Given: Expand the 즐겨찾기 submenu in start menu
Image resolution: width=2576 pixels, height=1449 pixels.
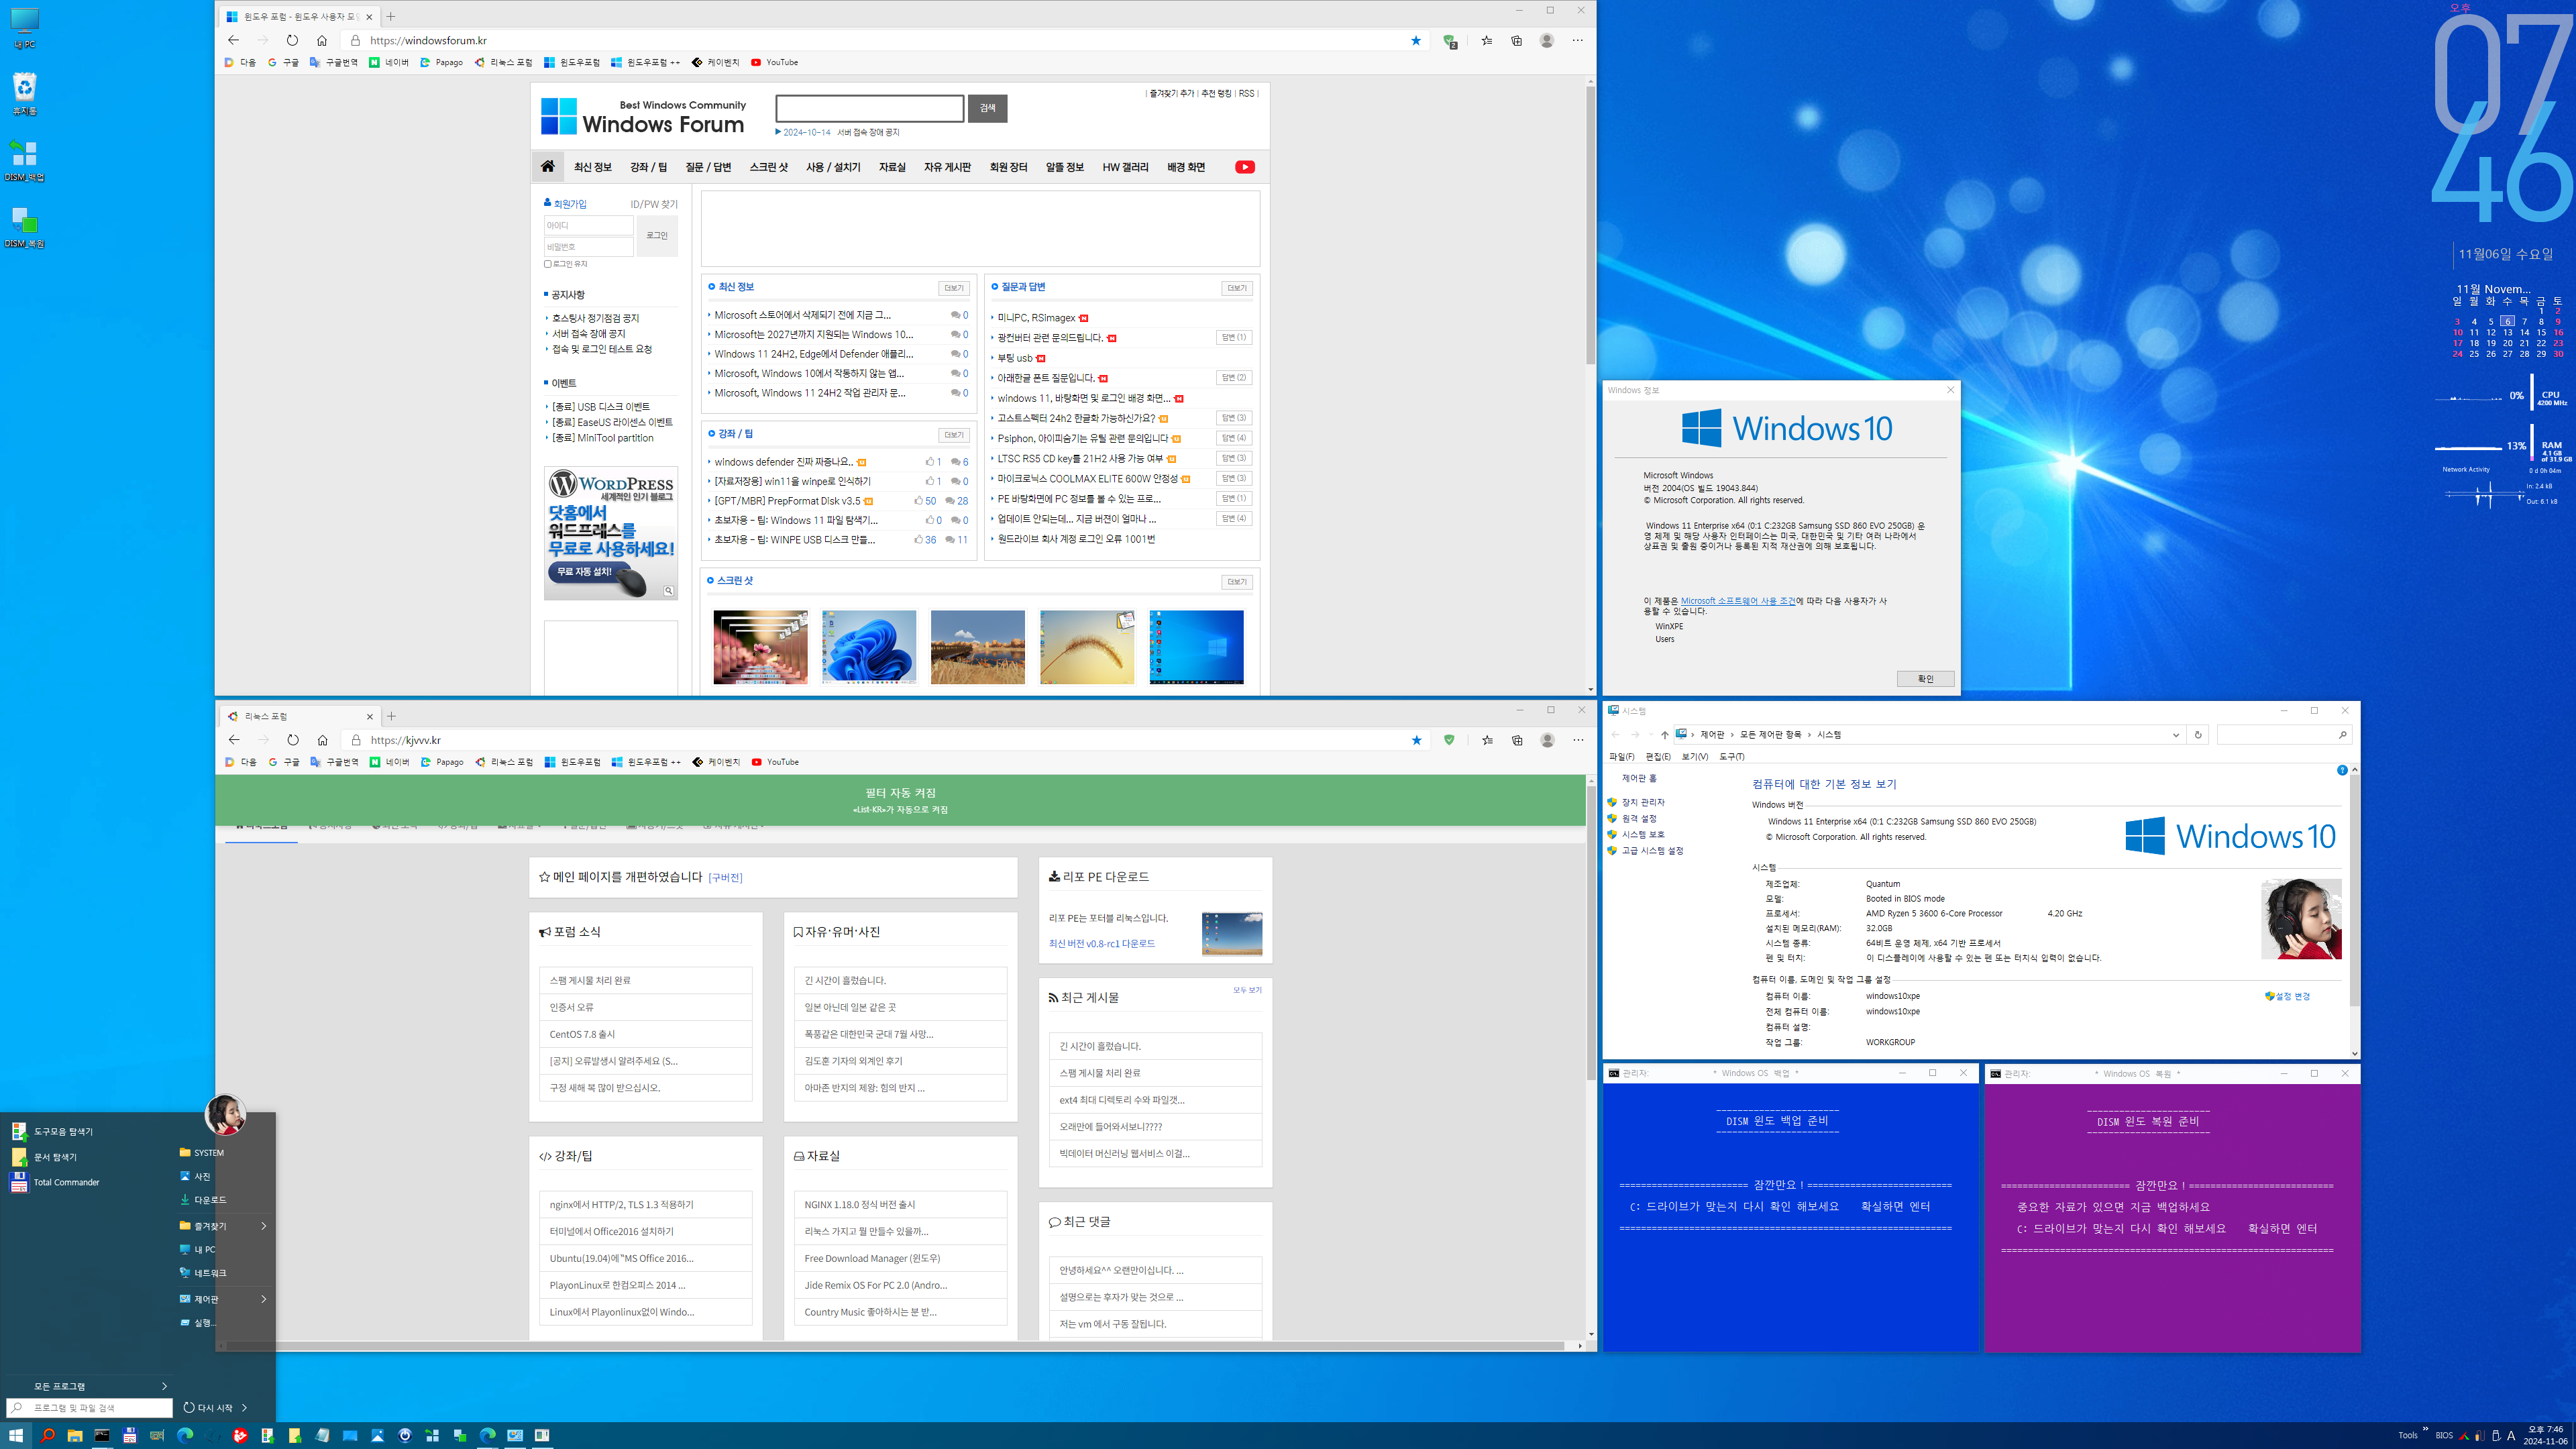Looking at the screenshot, I should click(263, 1226).
